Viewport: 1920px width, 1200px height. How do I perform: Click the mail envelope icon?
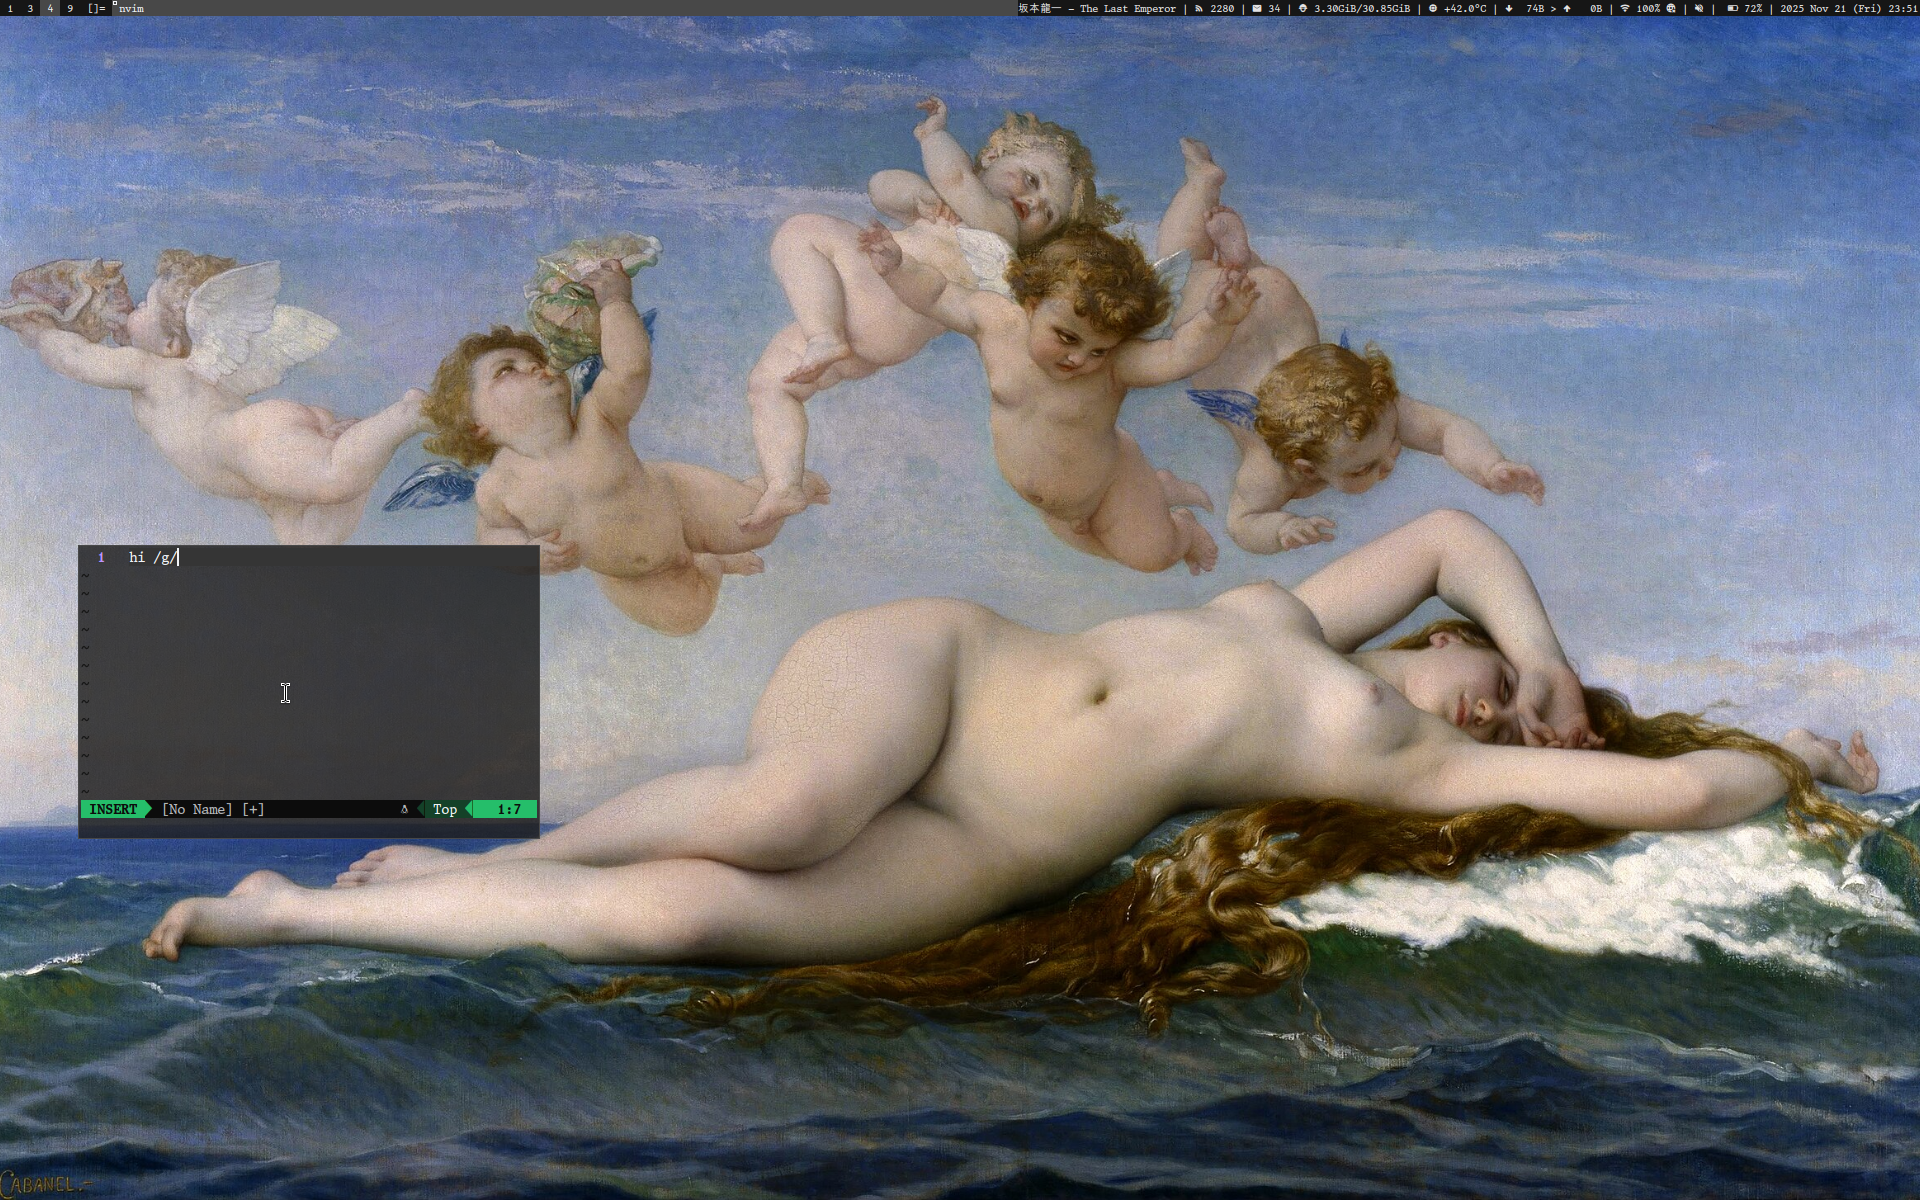coord(1257,8)
